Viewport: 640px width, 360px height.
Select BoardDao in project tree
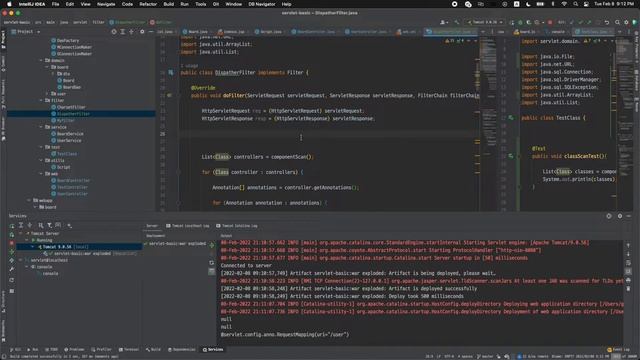[x=69, y=87]
